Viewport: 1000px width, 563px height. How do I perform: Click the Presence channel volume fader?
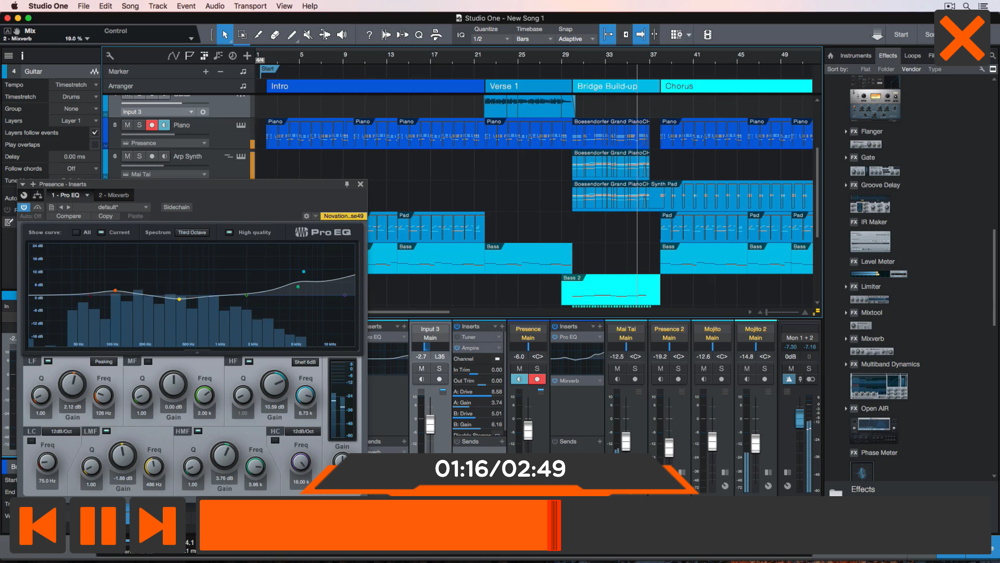click(x=528, y=430)
